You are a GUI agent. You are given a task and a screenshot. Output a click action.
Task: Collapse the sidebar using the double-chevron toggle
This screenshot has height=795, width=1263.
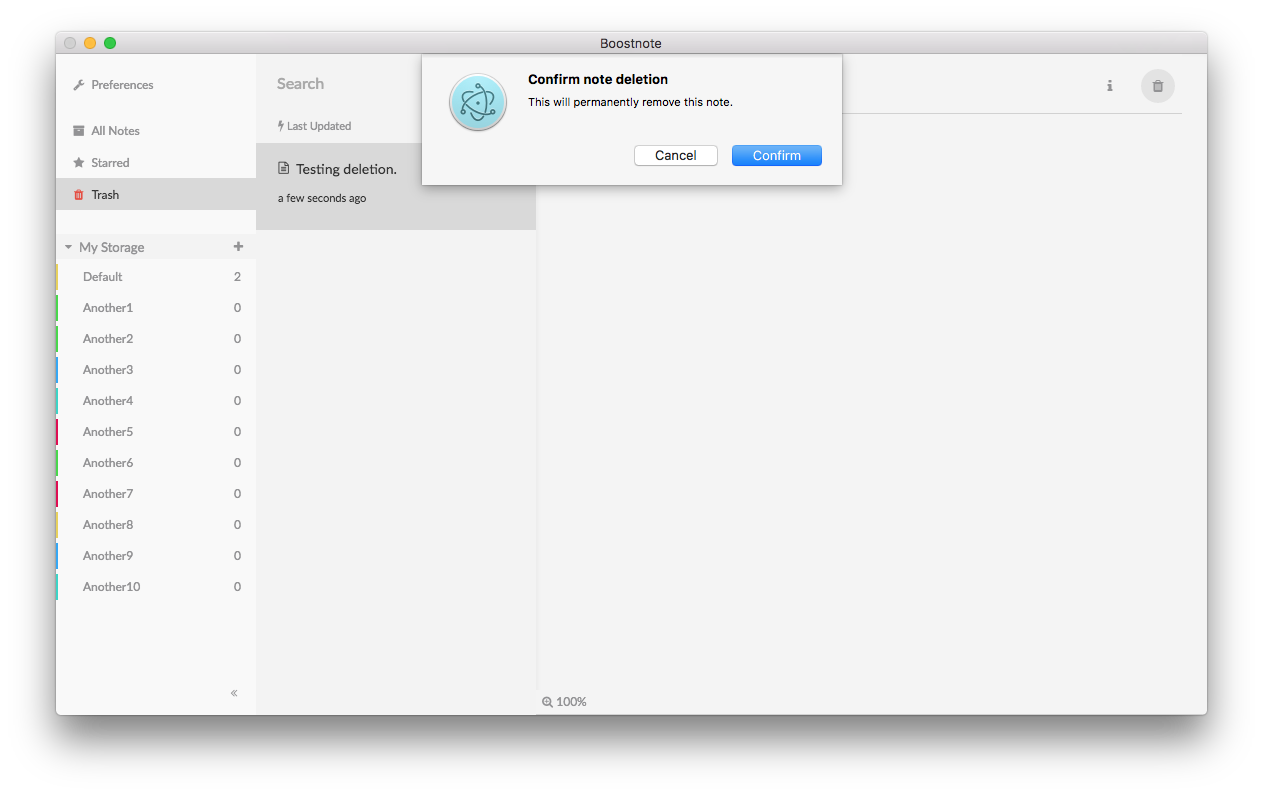pos(233,692)
